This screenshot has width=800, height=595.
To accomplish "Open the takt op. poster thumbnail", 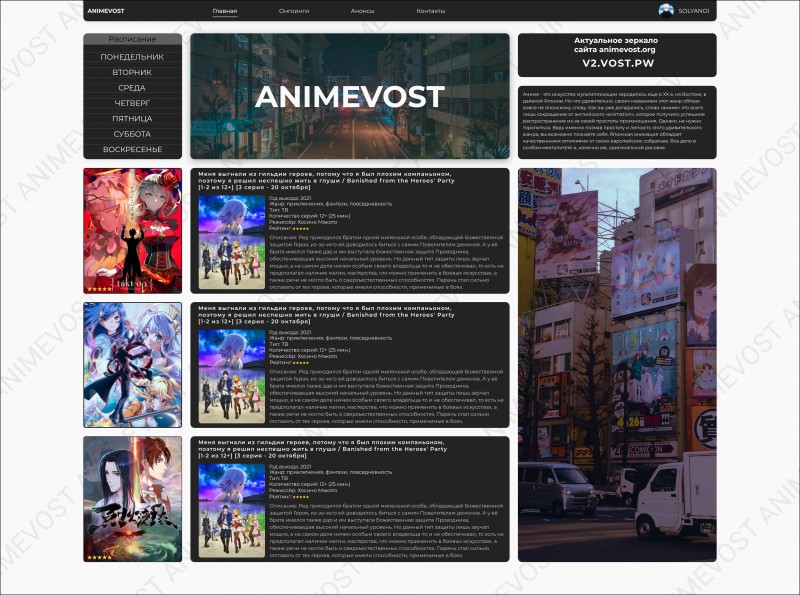I will tap(133, 231).
